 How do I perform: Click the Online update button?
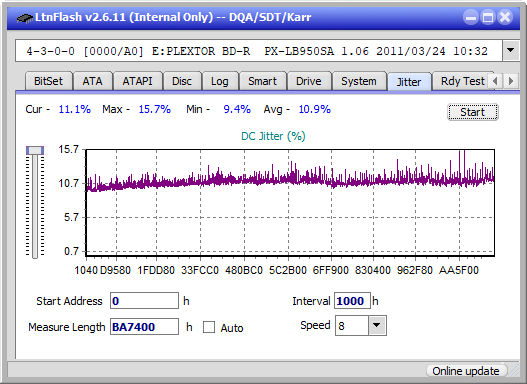point(466,371)
